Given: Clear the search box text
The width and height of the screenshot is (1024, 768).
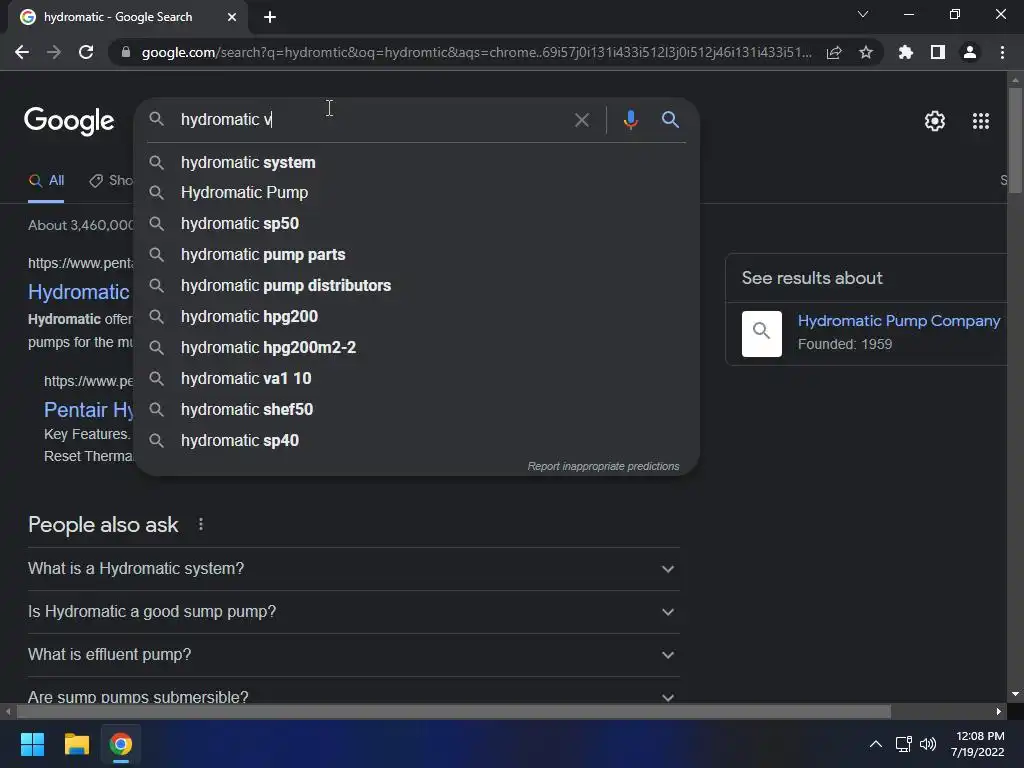Looking at the screenshot, I should click(x=581, y=120).
